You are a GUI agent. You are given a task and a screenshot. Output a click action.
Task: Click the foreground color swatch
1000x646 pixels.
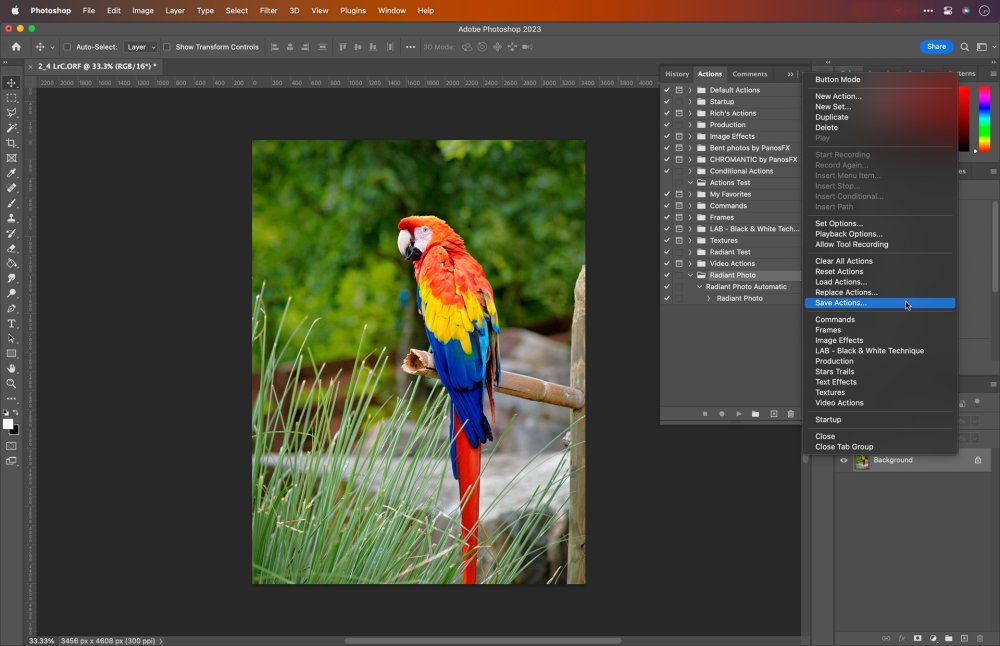click(x=8, y=424)
